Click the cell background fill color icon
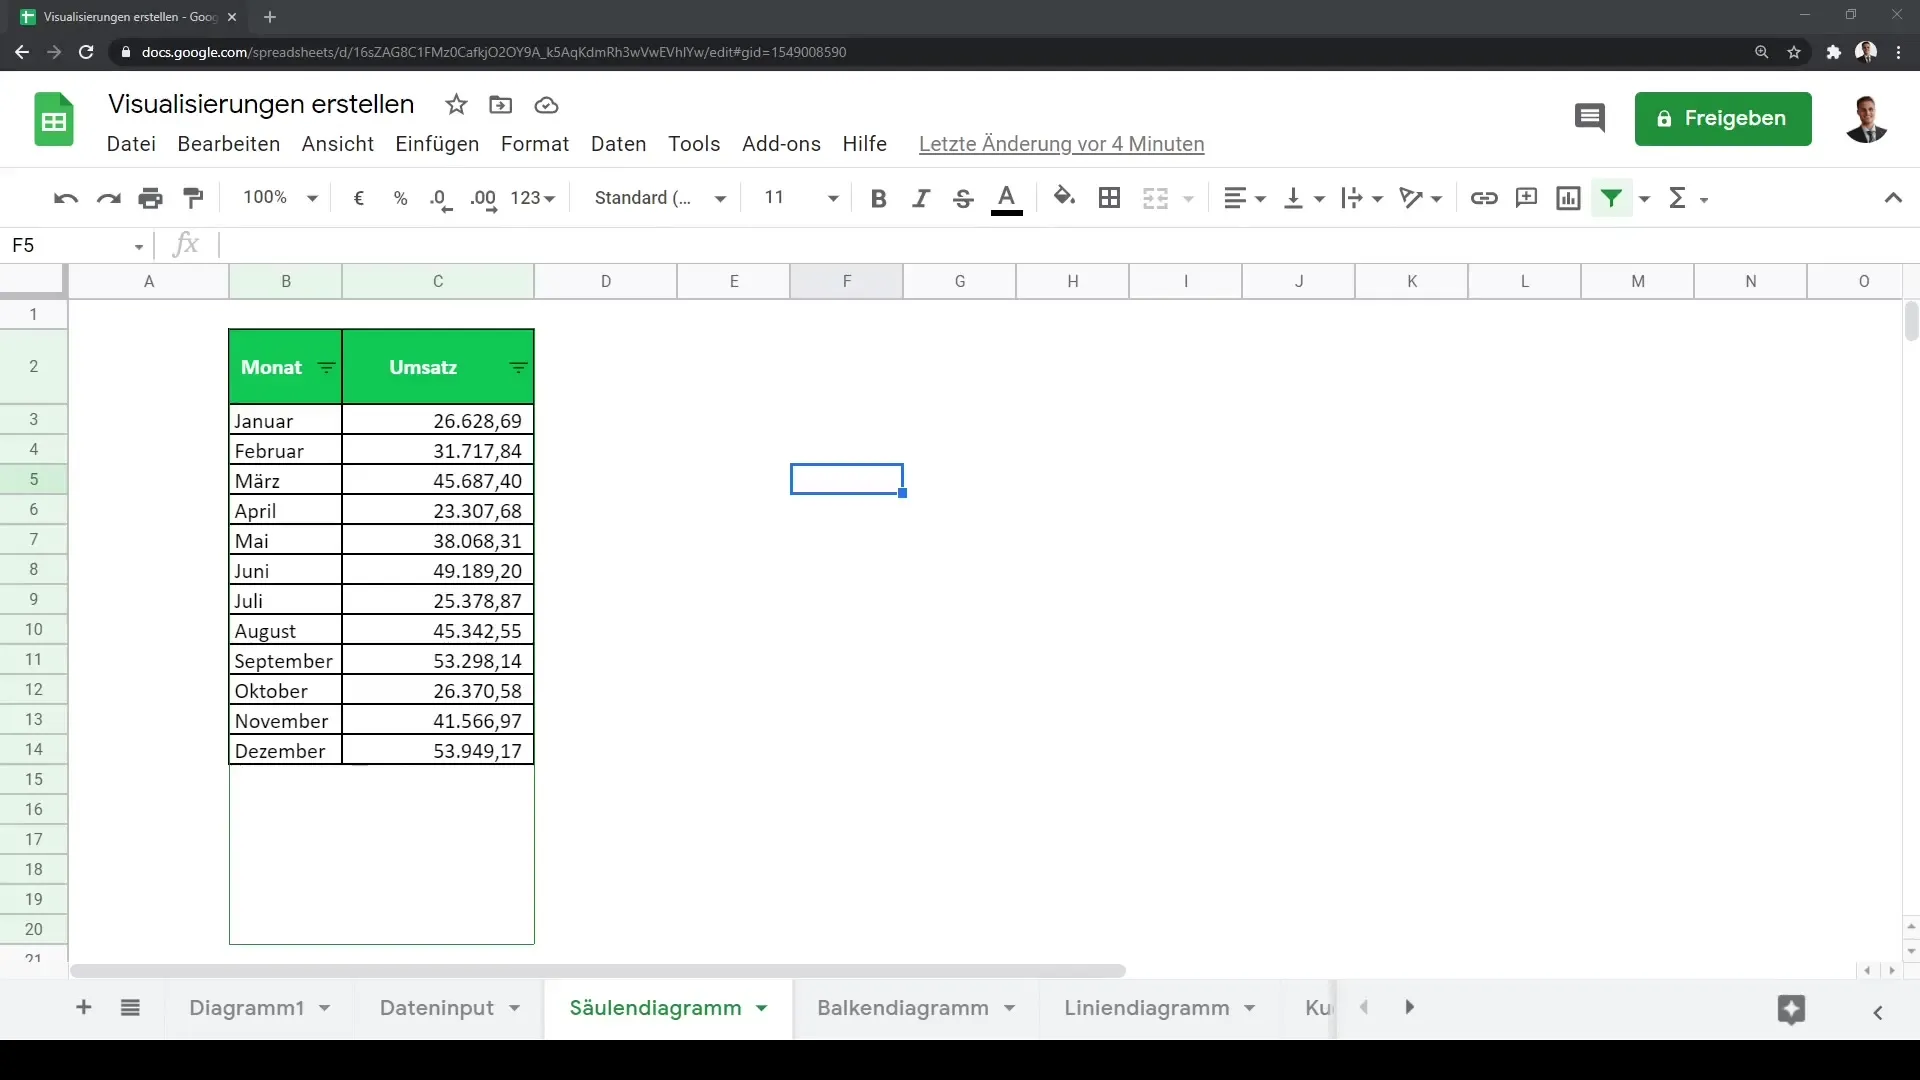 click(x=1063, y=198)
